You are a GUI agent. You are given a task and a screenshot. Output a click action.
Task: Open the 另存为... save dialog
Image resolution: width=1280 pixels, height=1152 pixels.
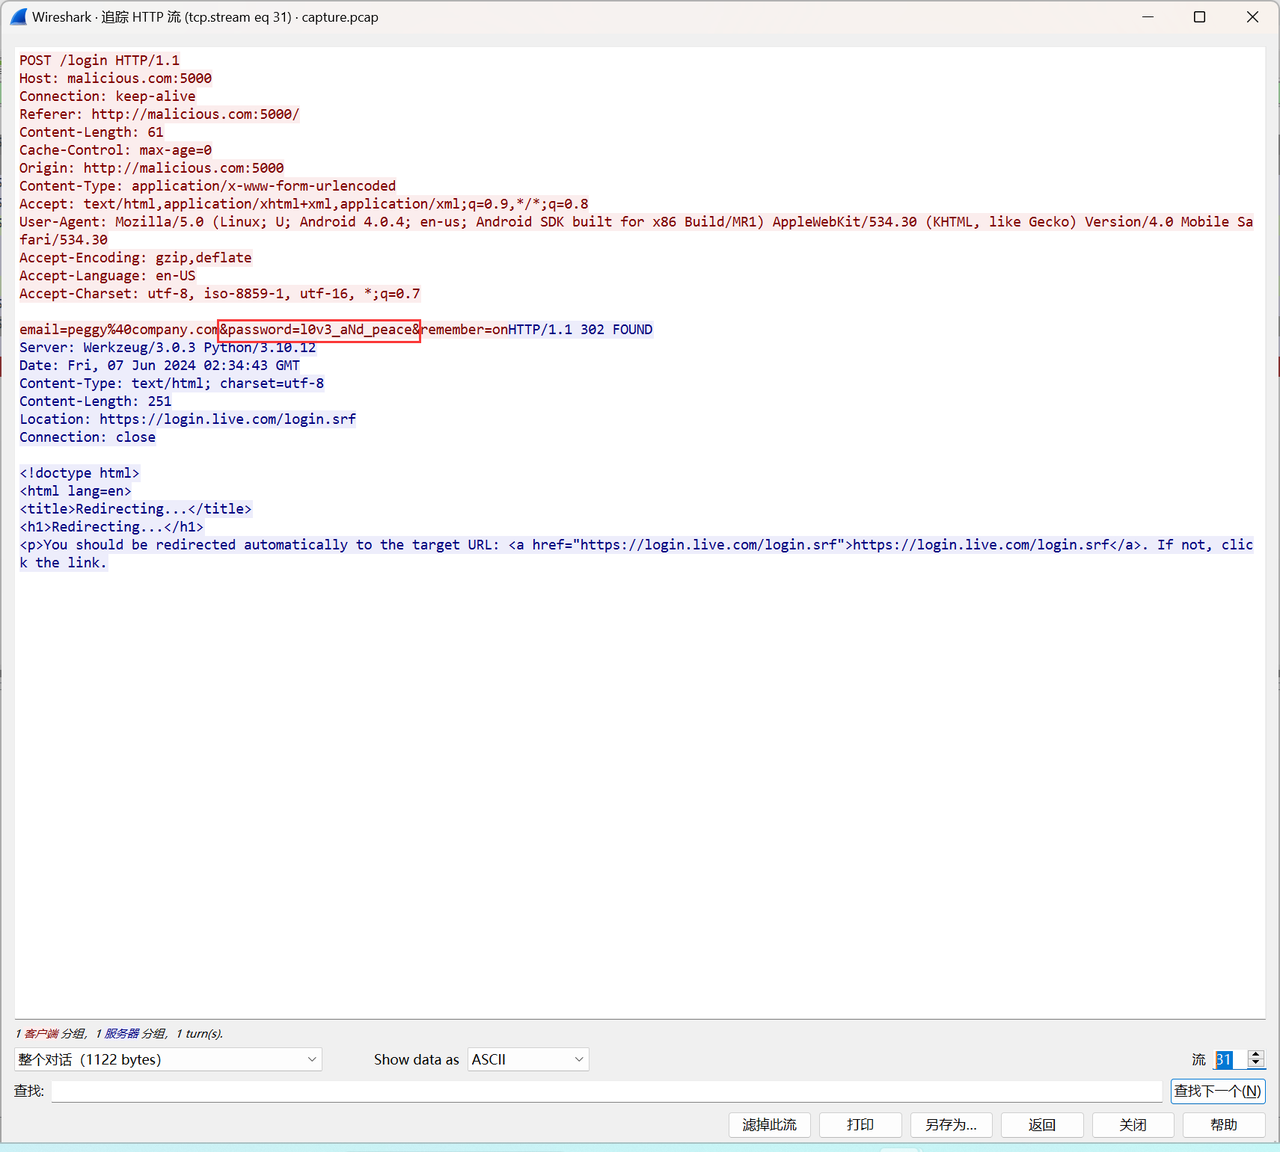(x=951, y=1125)
